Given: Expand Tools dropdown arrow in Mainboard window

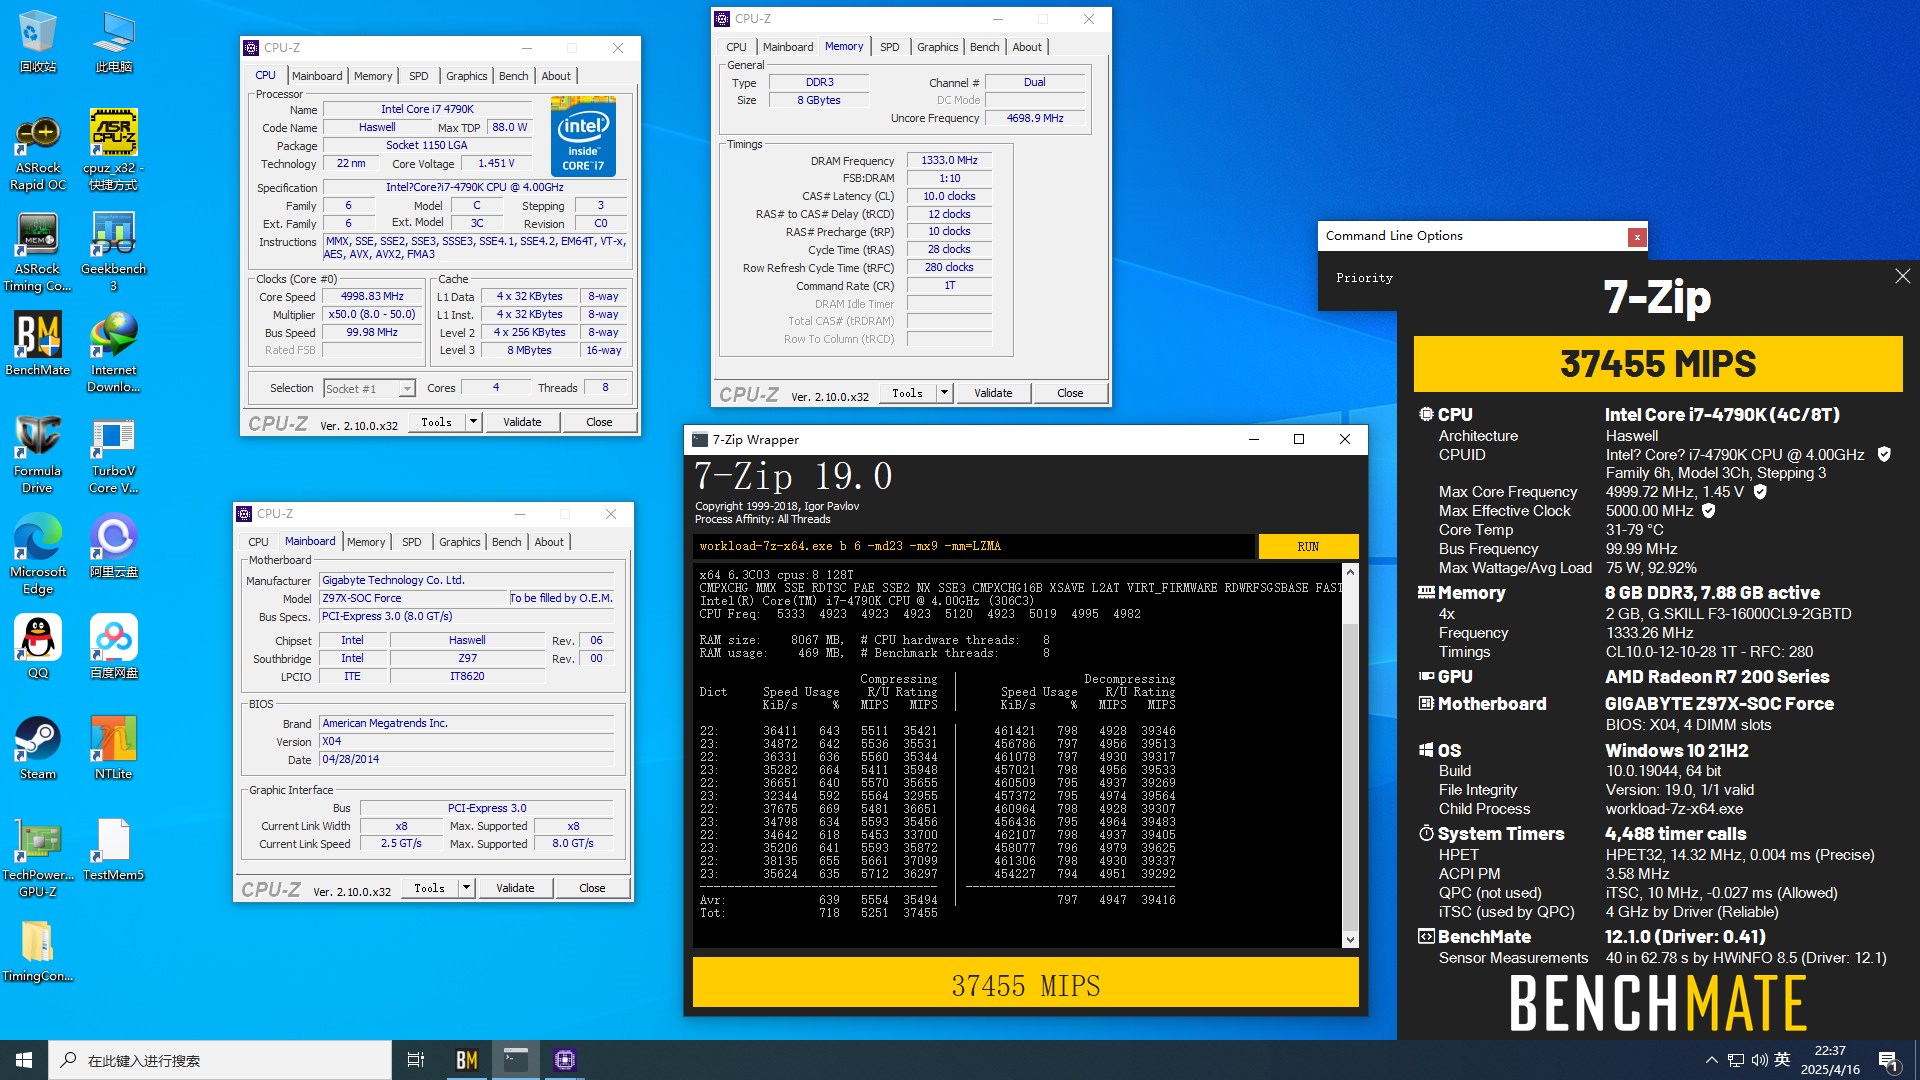Looking at the screenshot, I should 466,888.
